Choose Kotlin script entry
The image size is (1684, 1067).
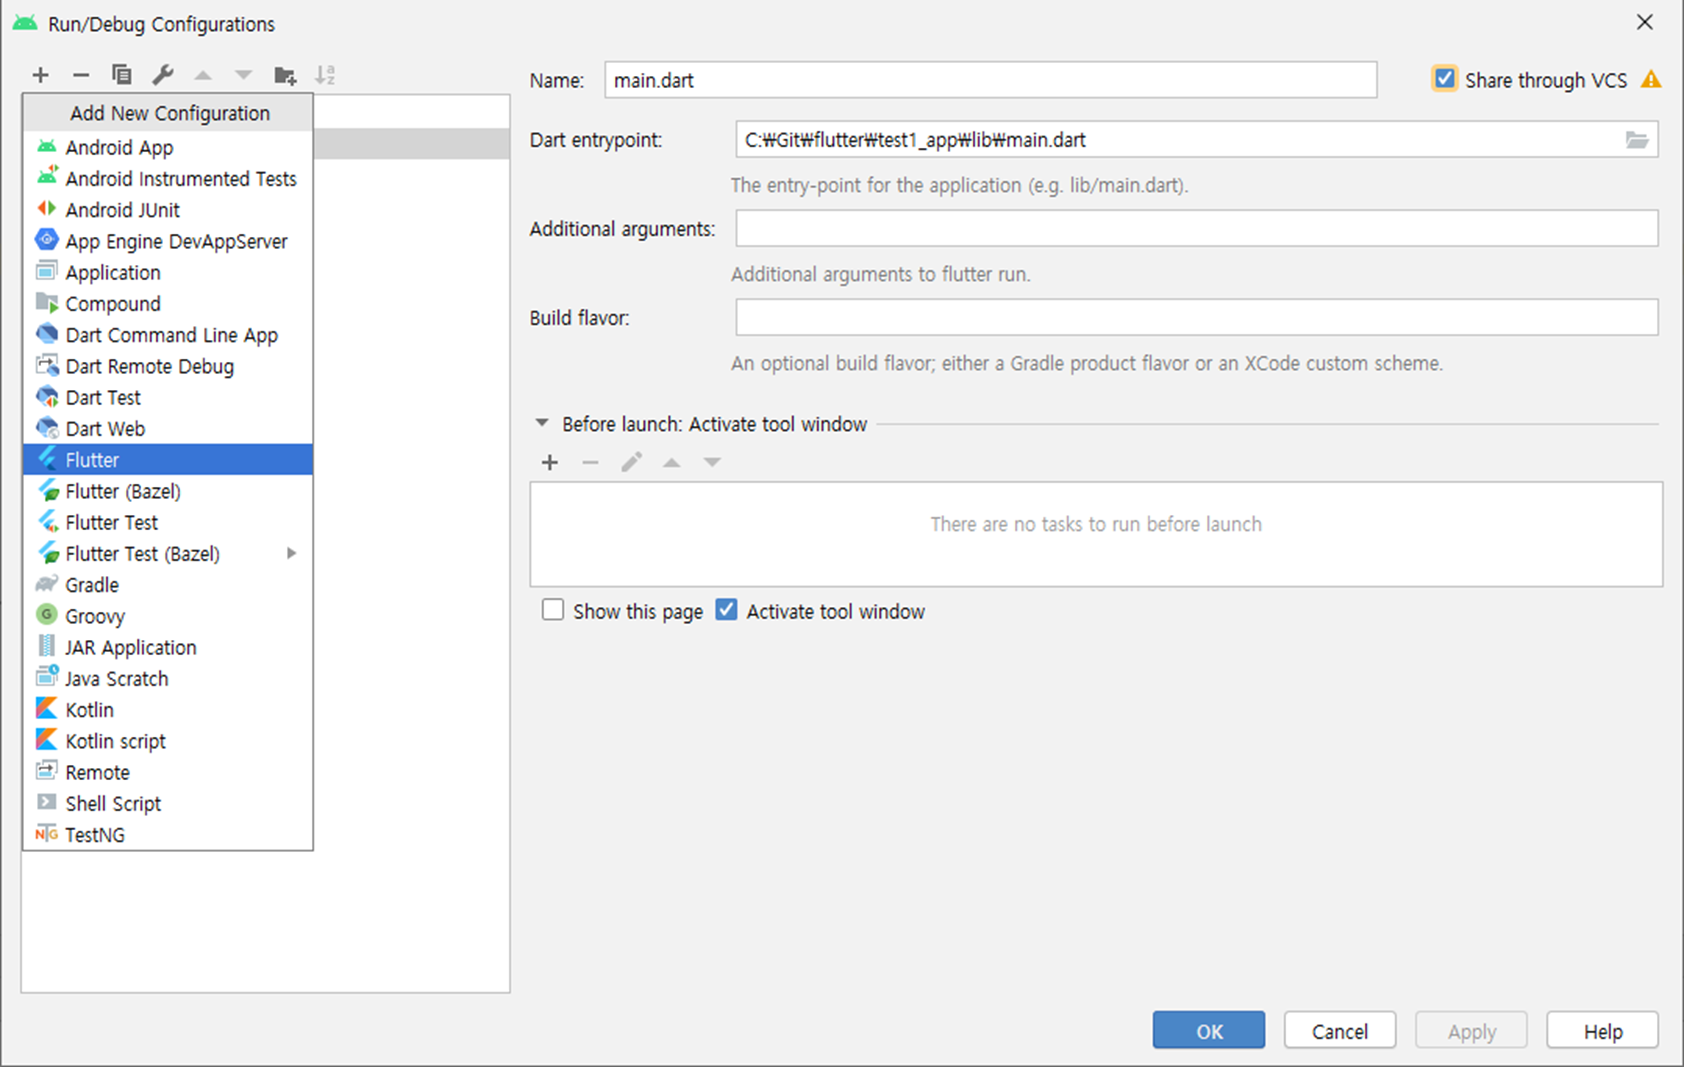168,741
